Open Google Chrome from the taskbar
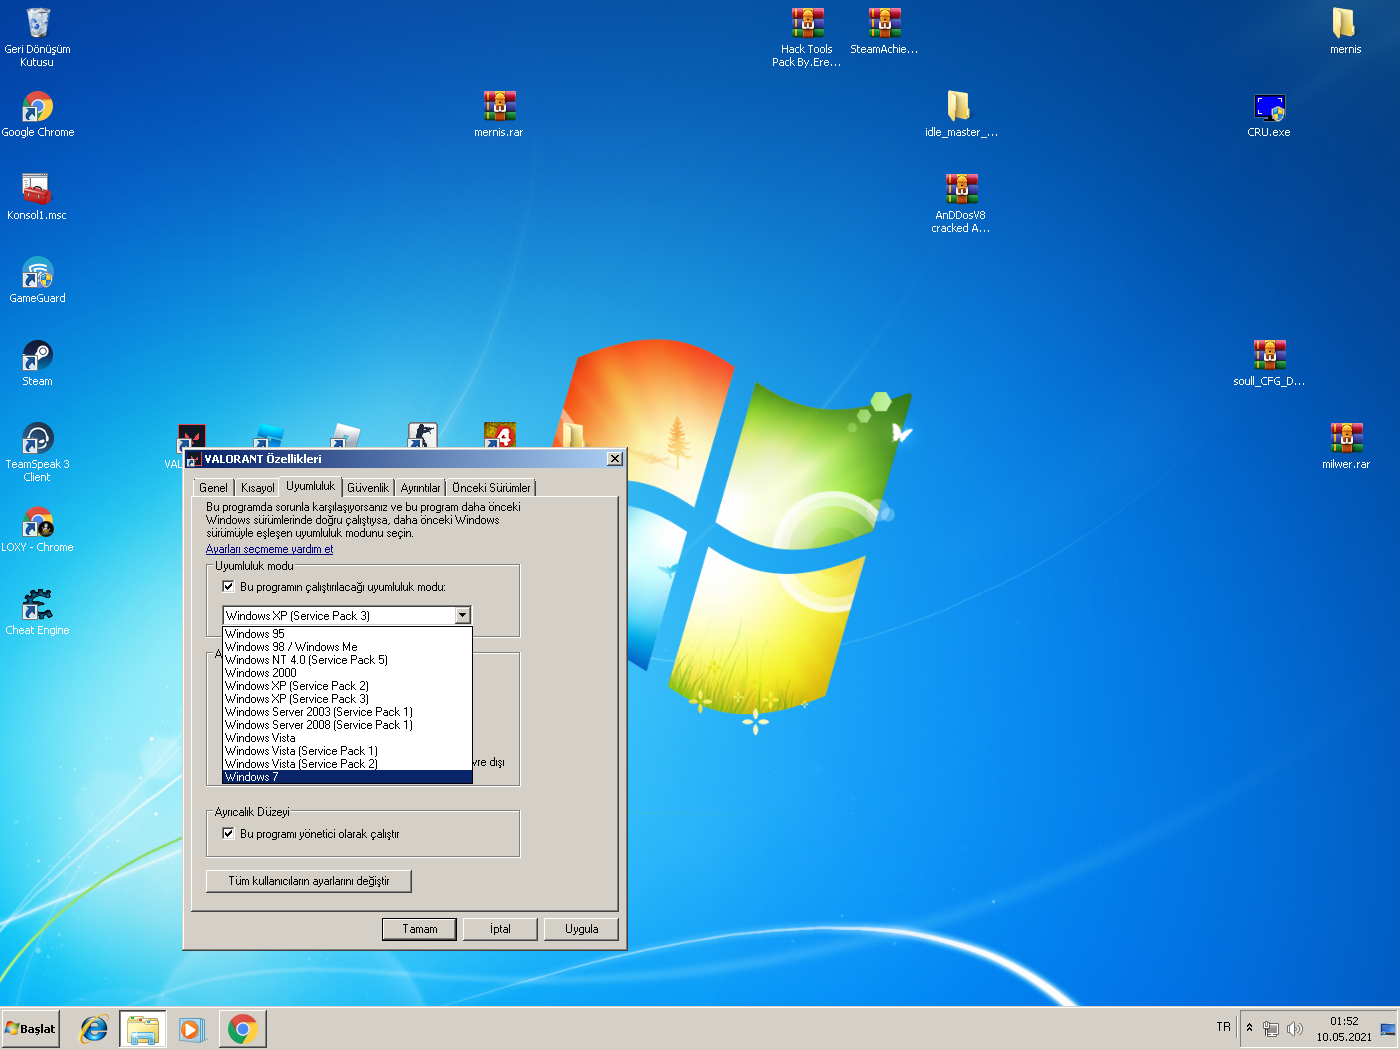The width and height of the screenshot is (1400, 1050). pyautogui.click(x=242, y=1029)
